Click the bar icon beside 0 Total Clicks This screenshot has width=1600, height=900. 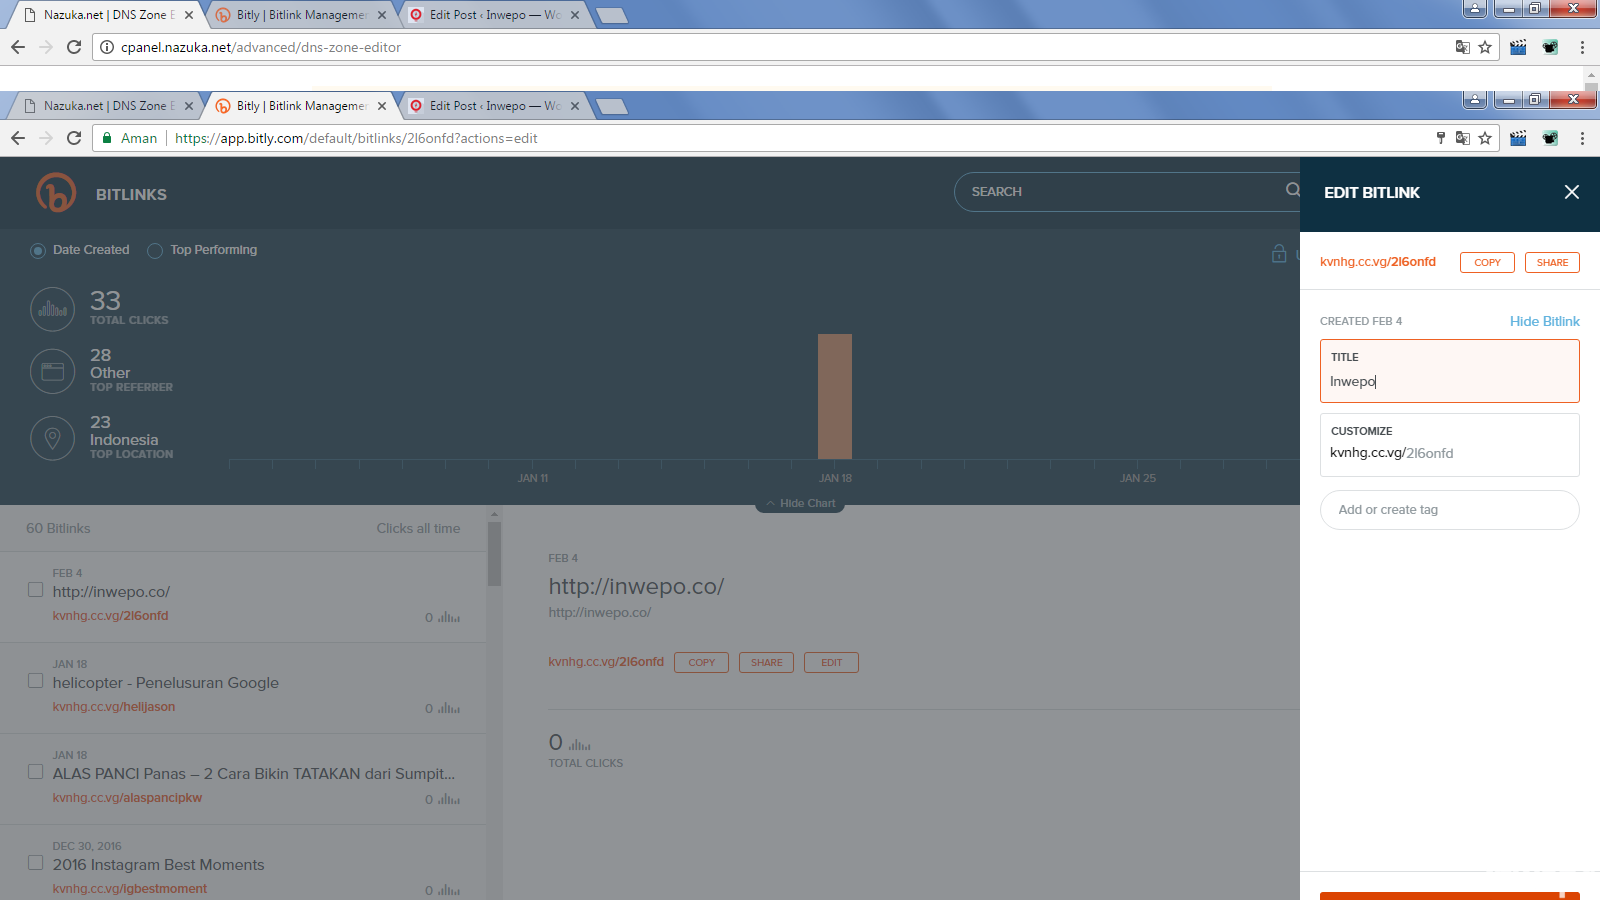[580, 744]
